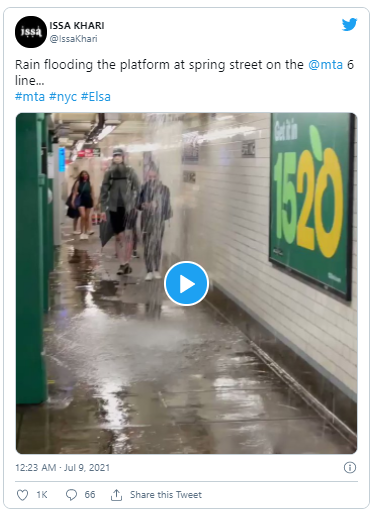
Task: Click the green 1520 poster in the video
Action: (311, 203)
